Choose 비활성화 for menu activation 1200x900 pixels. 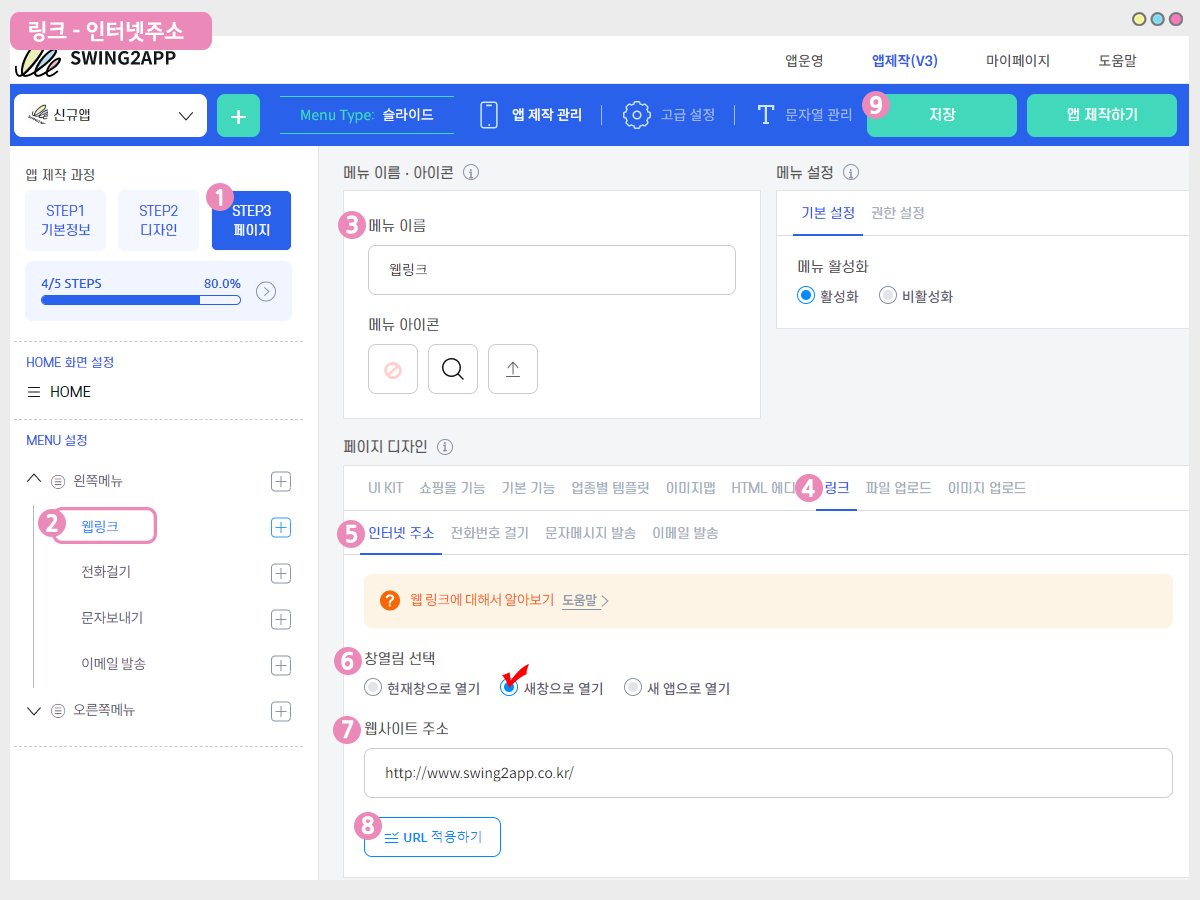pos(887,296)
